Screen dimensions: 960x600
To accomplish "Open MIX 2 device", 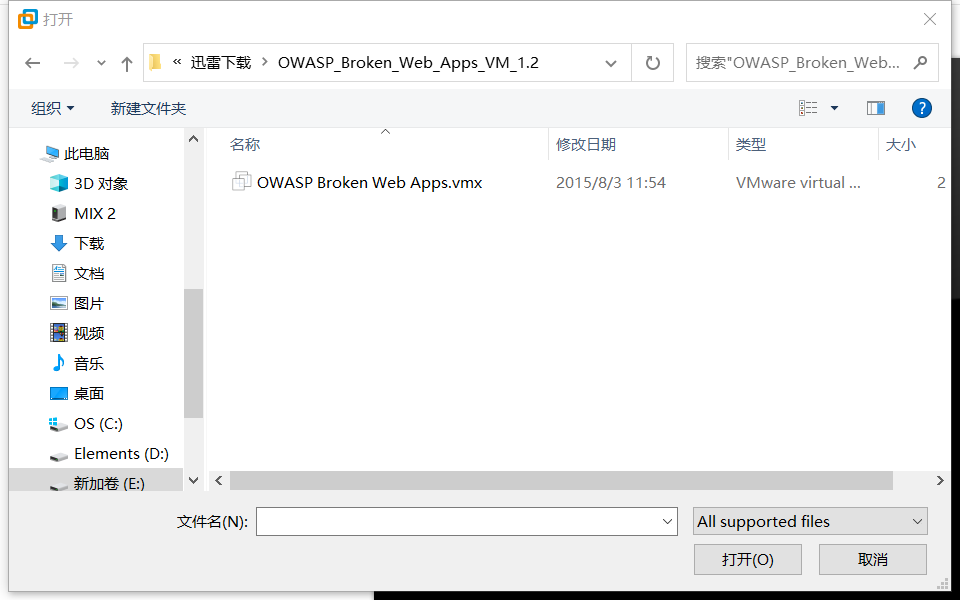I will point(95,214).
